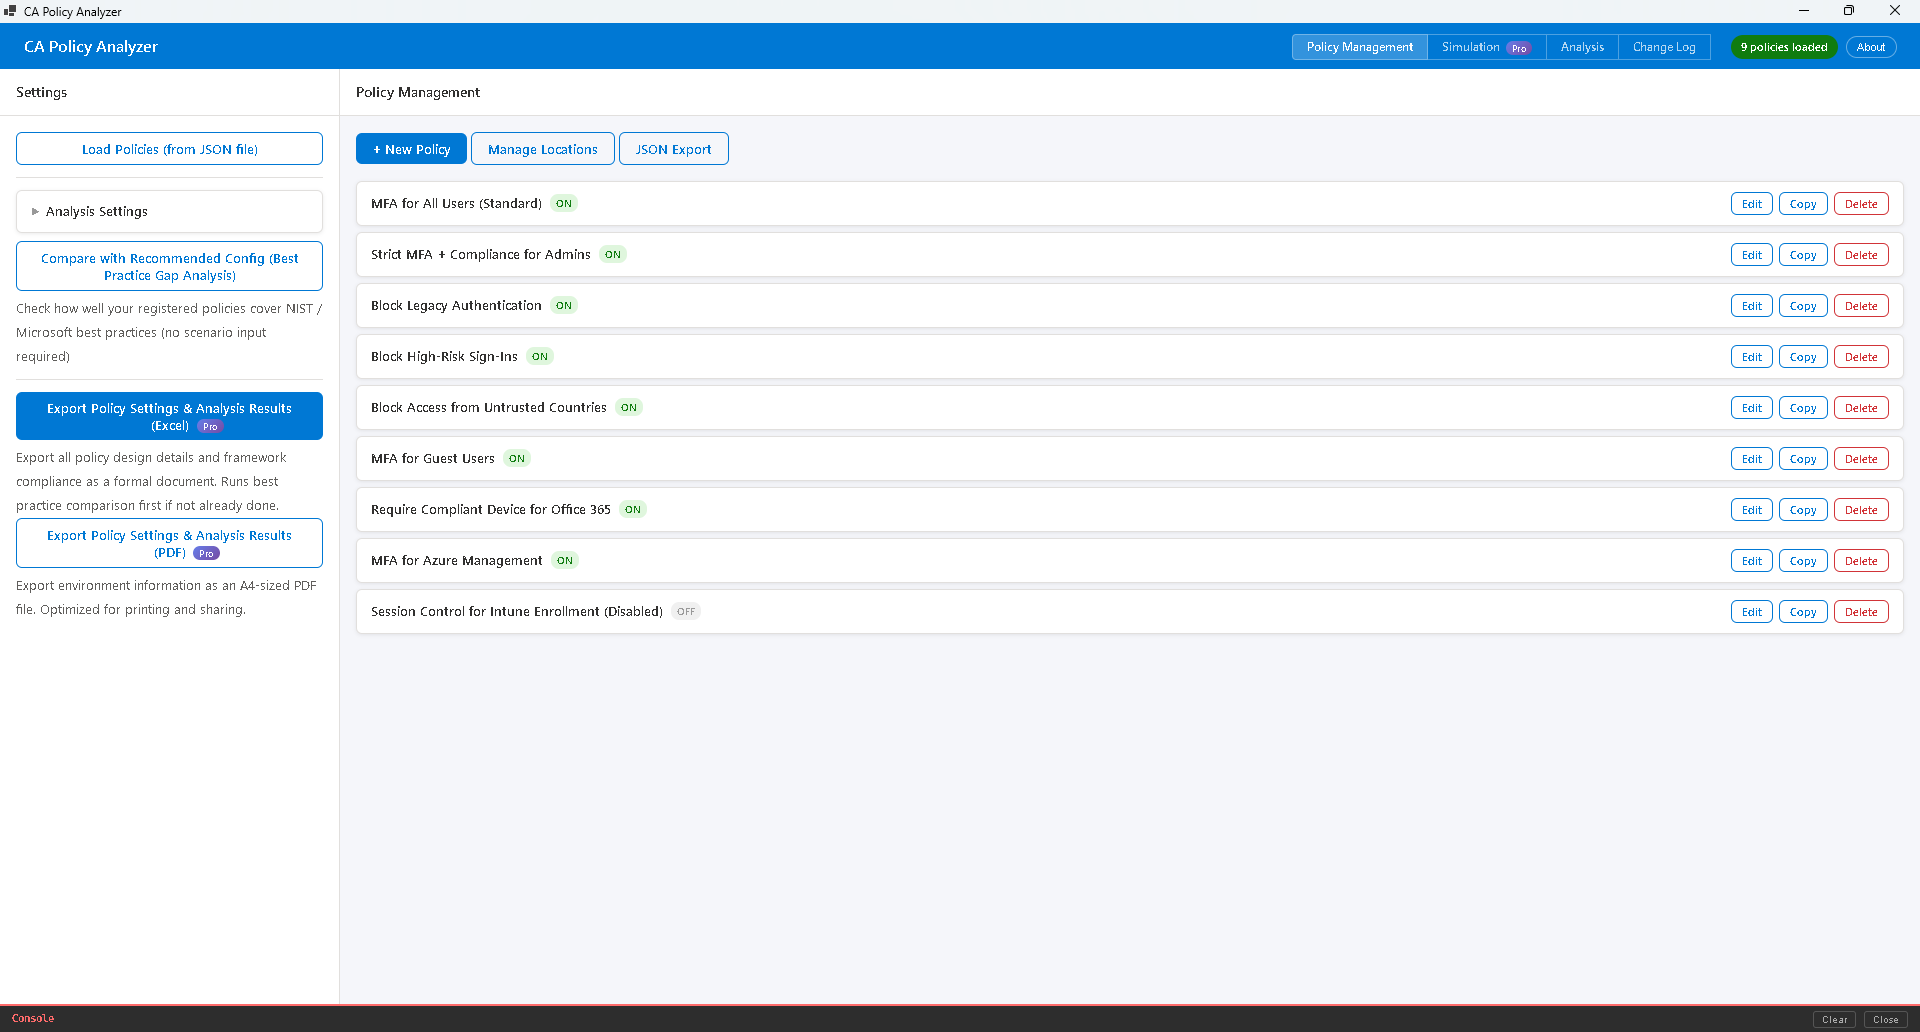Export Policy Settings as PDF
The image size is (1920, 1032).
point(169,543)
